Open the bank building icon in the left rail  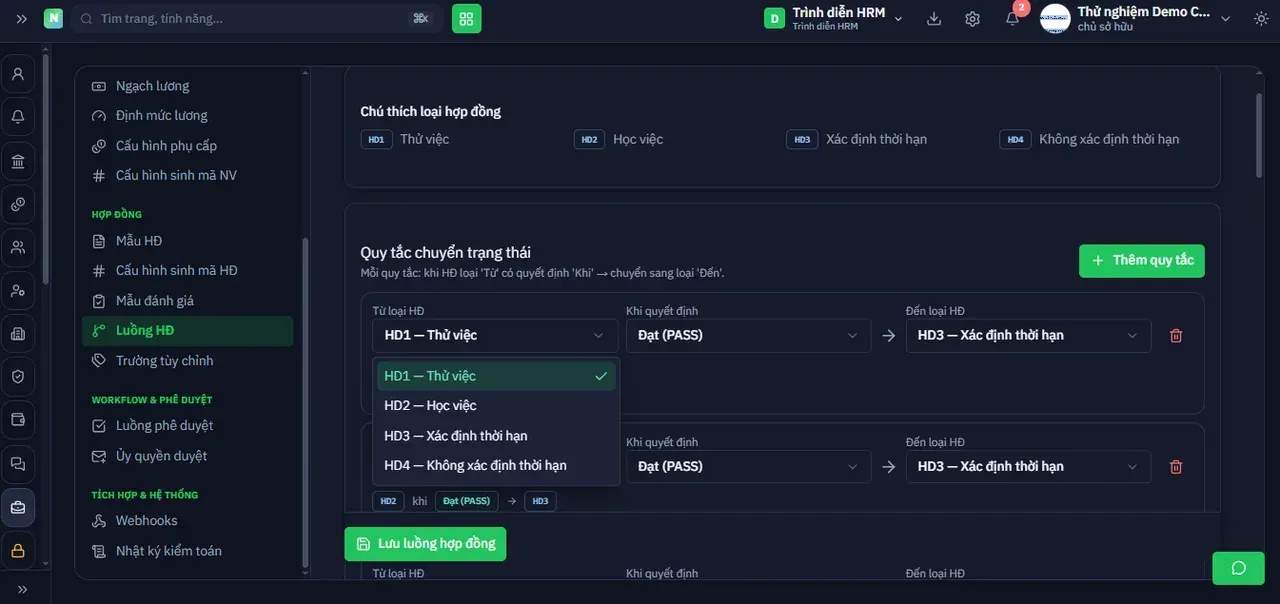pos(18,161)
